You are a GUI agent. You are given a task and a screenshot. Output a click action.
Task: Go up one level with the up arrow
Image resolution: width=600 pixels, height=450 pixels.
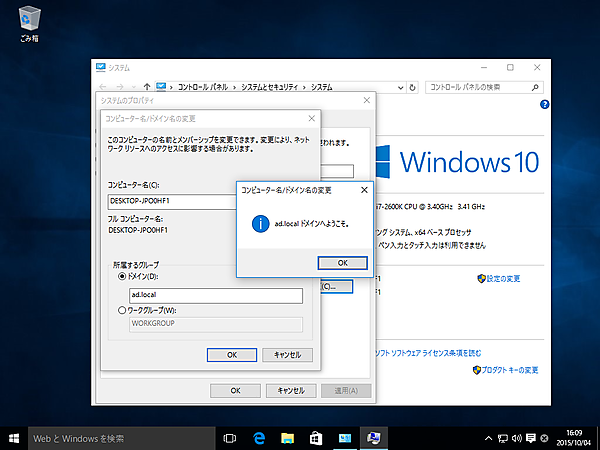tap(147, 87)
